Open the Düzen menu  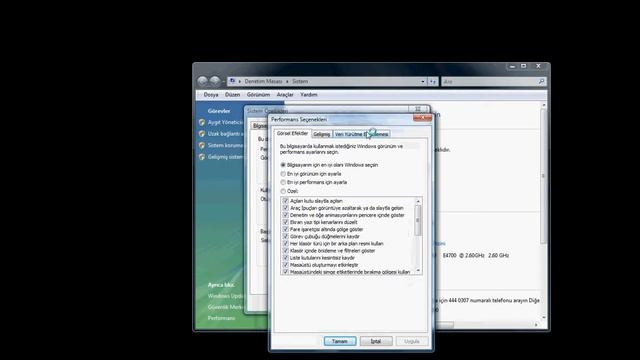coord(232,95)
